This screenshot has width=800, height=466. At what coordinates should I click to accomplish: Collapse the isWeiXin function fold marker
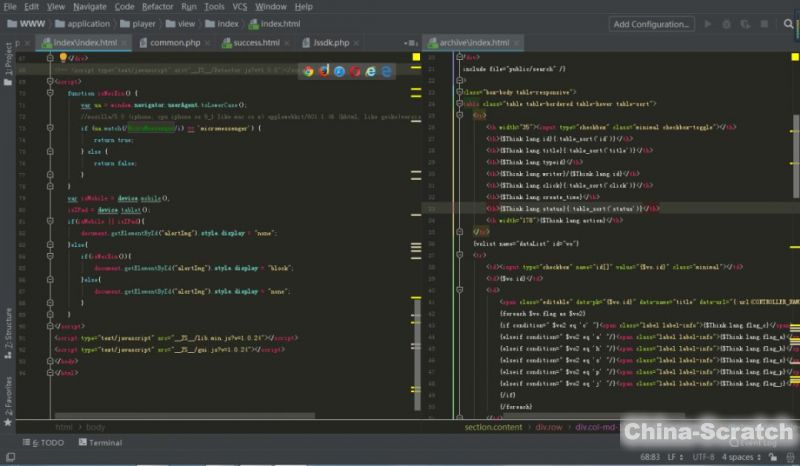[x=50, y=93]
